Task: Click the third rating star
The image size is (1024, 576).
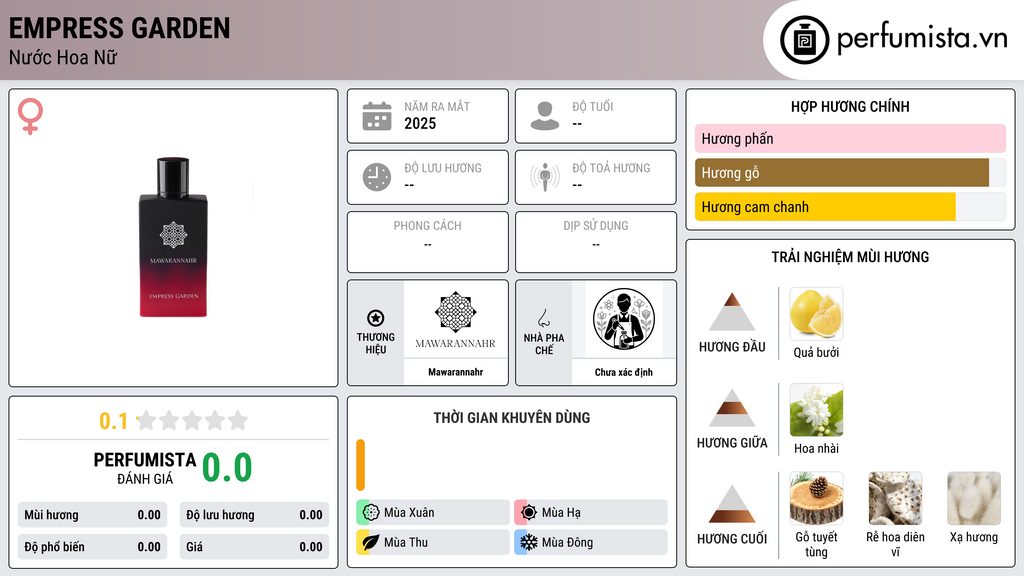Action: click(192, 420)
